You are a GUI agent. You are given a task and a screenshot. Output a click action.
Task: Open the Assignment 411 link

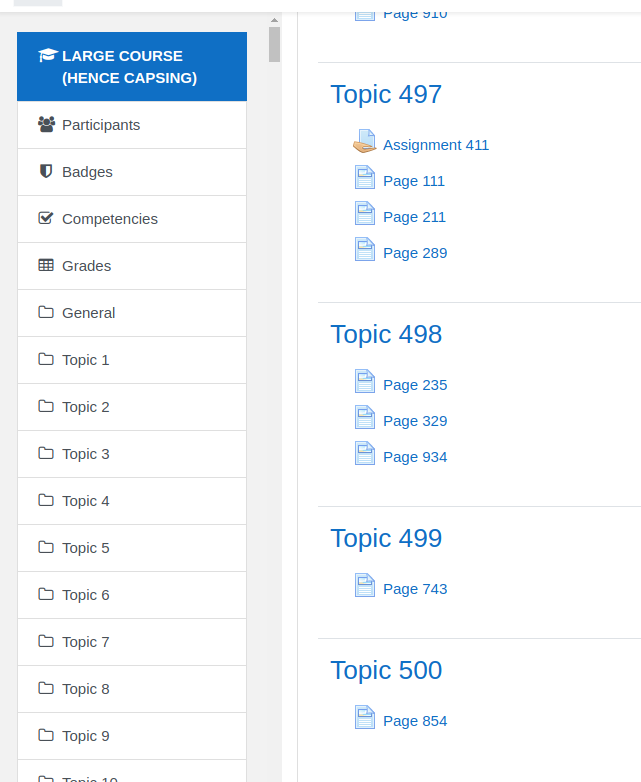pos(436,145)
